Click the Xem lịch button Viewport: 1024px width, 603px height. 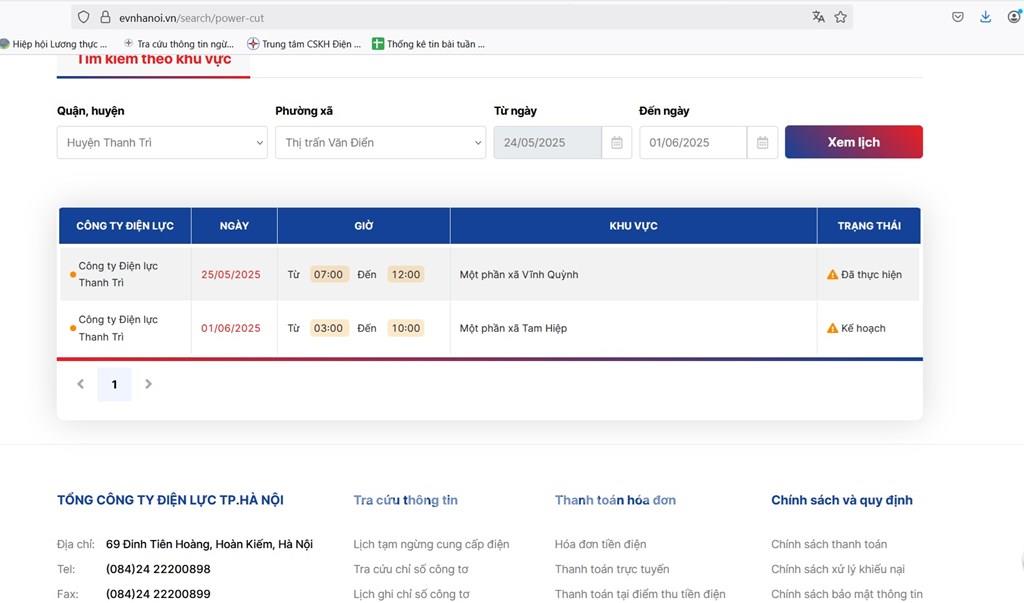coord(854,142)
